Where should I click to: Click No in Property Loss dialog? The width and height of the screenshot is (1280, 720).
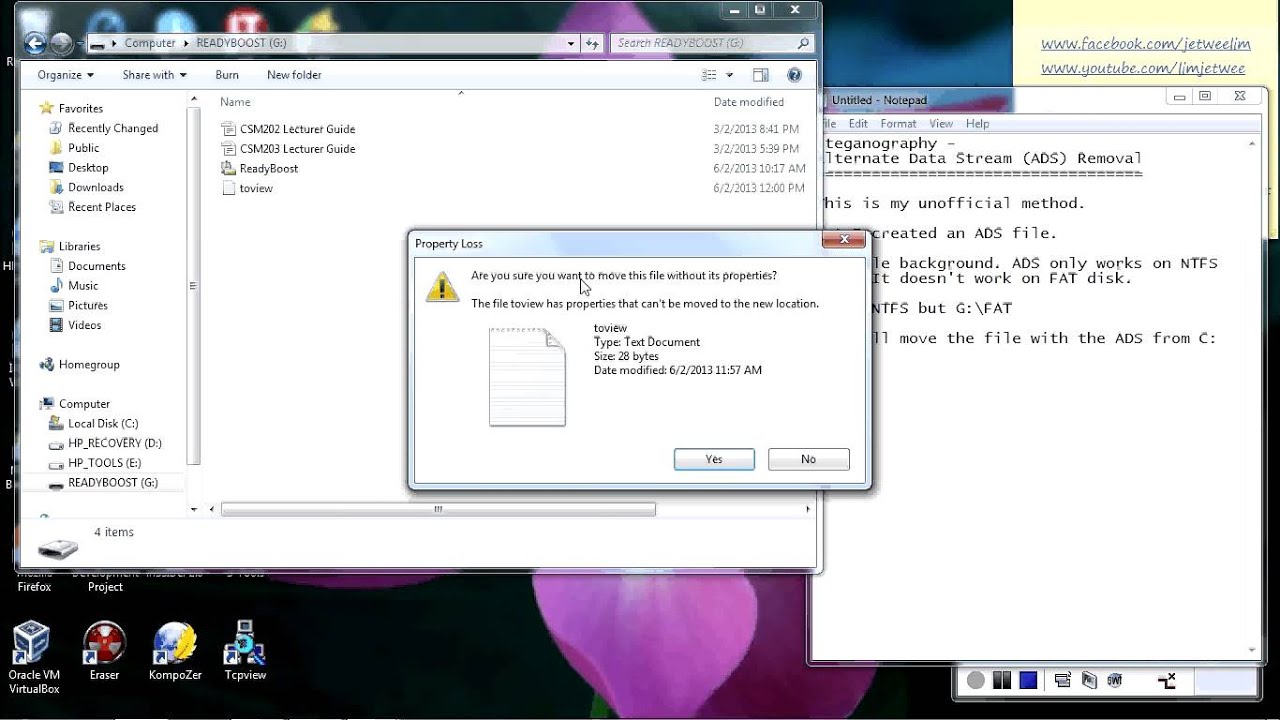808,459
